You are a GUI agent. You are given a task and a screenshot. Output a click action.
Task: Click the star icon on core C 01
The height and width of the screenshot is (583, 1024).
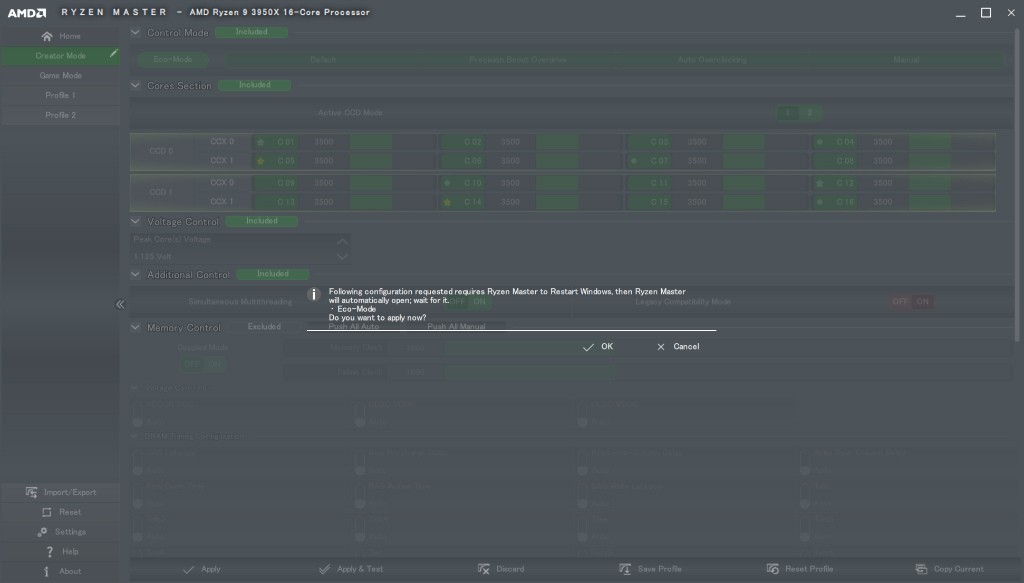(x=261, y=142)
